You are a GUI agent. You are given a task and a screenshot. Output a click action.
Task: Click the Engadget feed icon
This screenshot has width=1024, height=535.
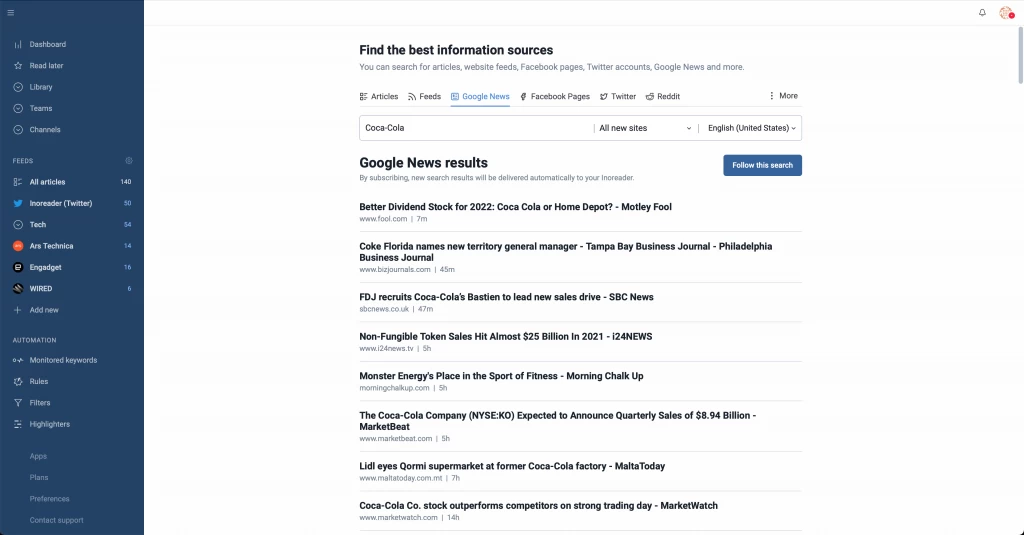tap(18, 267)
